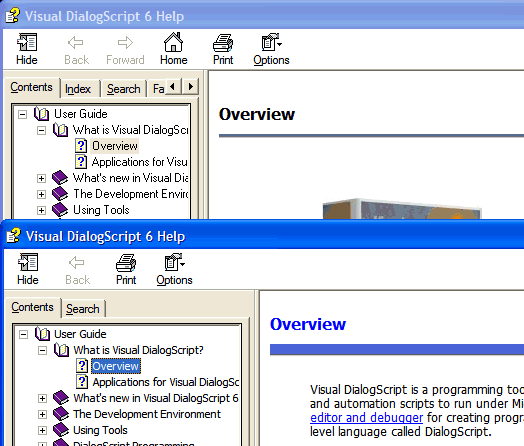Switch to Search tab in lower window
Viewport: 524px width, 446px height.
pos(83,309)
